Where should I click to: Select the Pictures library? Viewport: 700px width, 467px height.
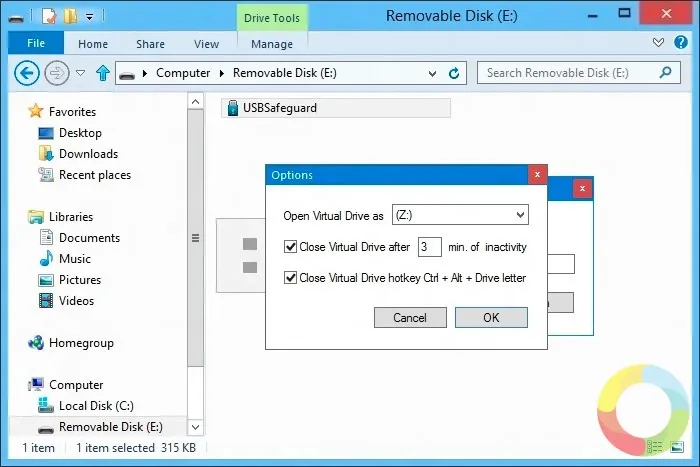coord(70,279)
